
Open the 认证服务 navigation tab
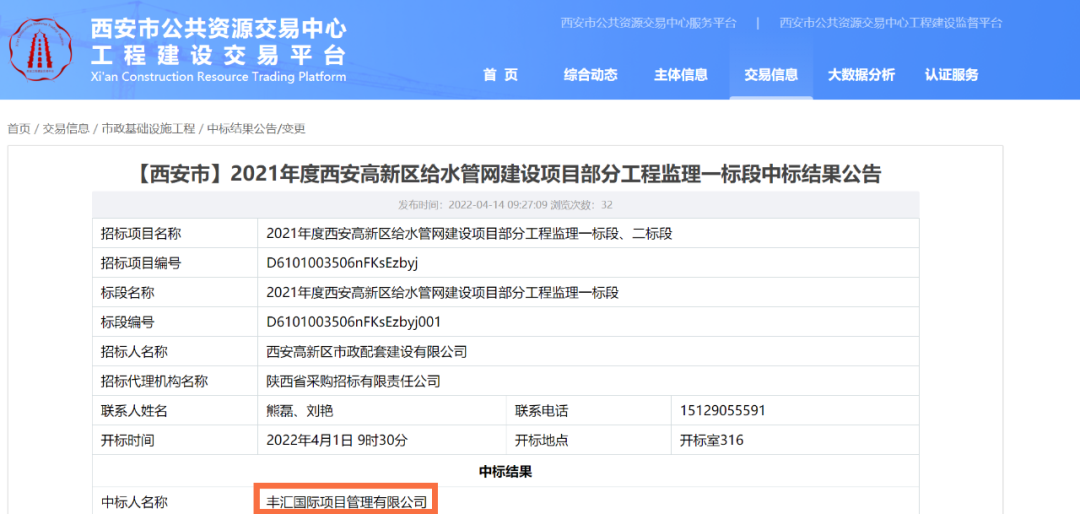coord(951,75)
